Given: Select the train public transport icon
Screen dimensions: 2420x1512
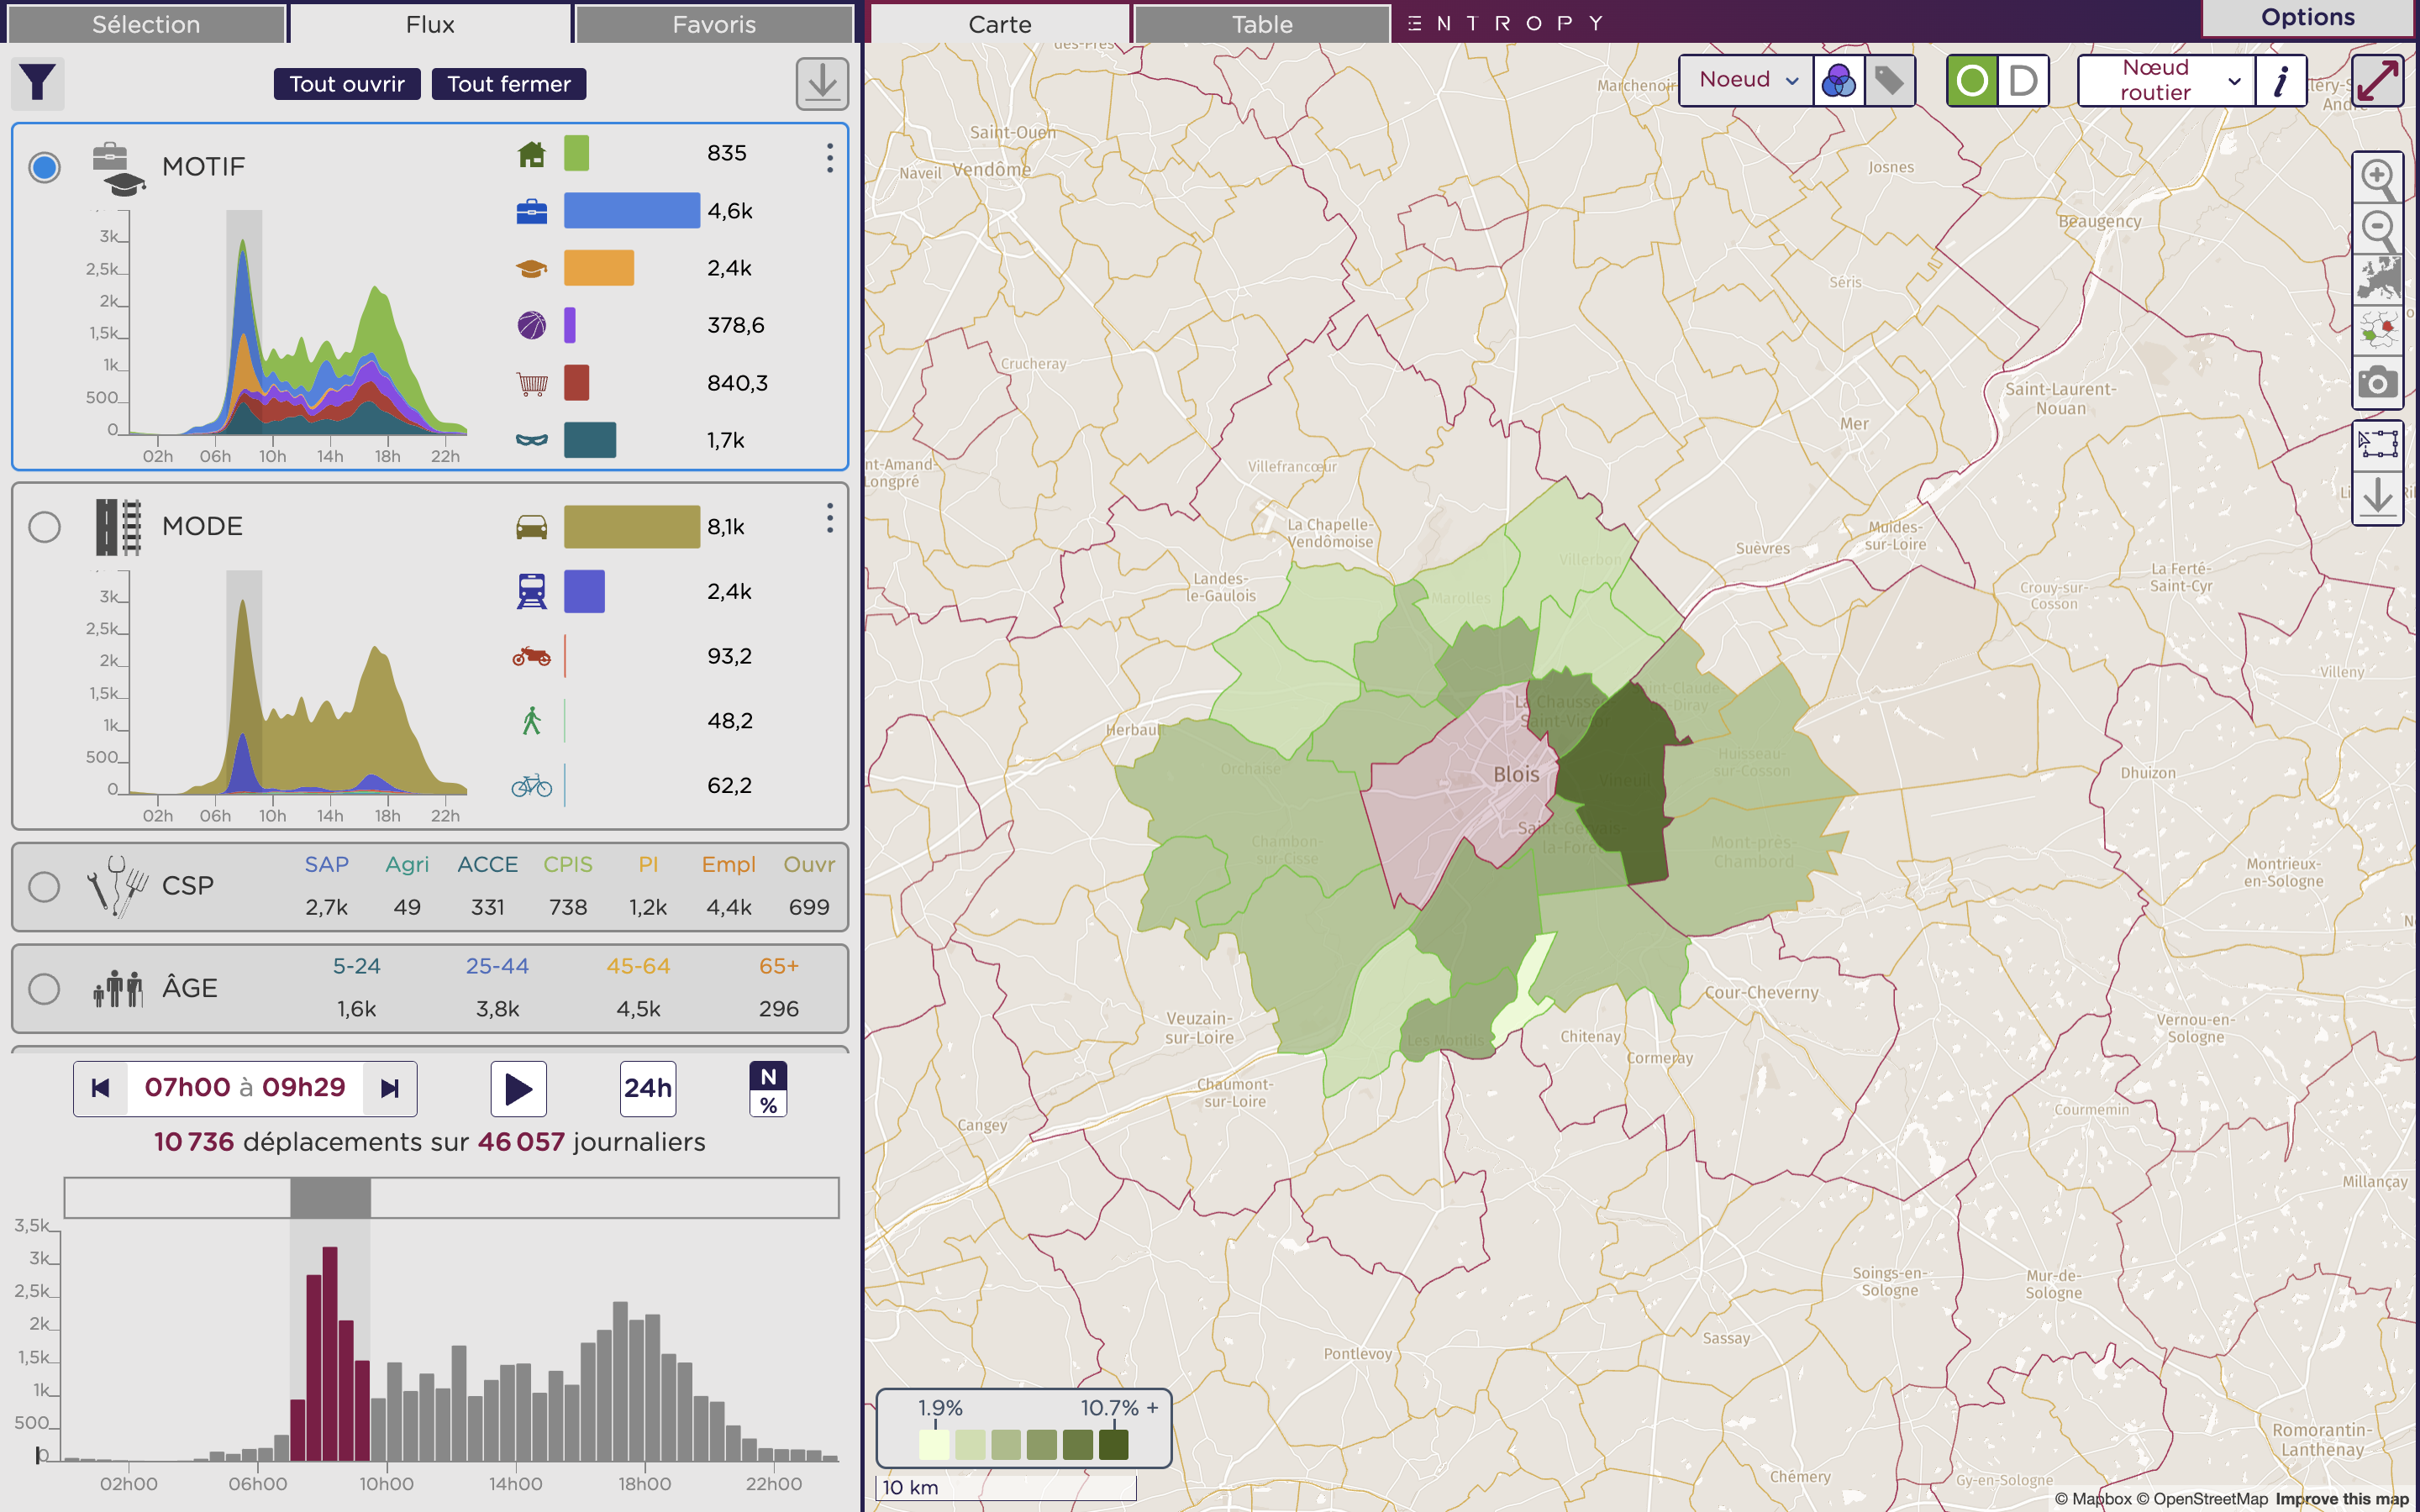Looking at the screenshot, I should pos(531,591).
